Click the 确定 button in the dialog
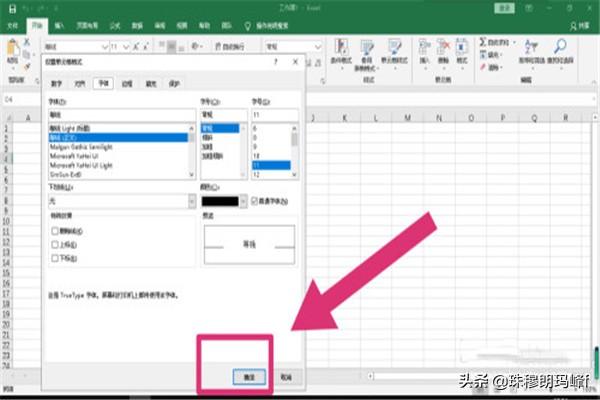The height and width of the screenshot is (400, 600). tap(249, 377)
